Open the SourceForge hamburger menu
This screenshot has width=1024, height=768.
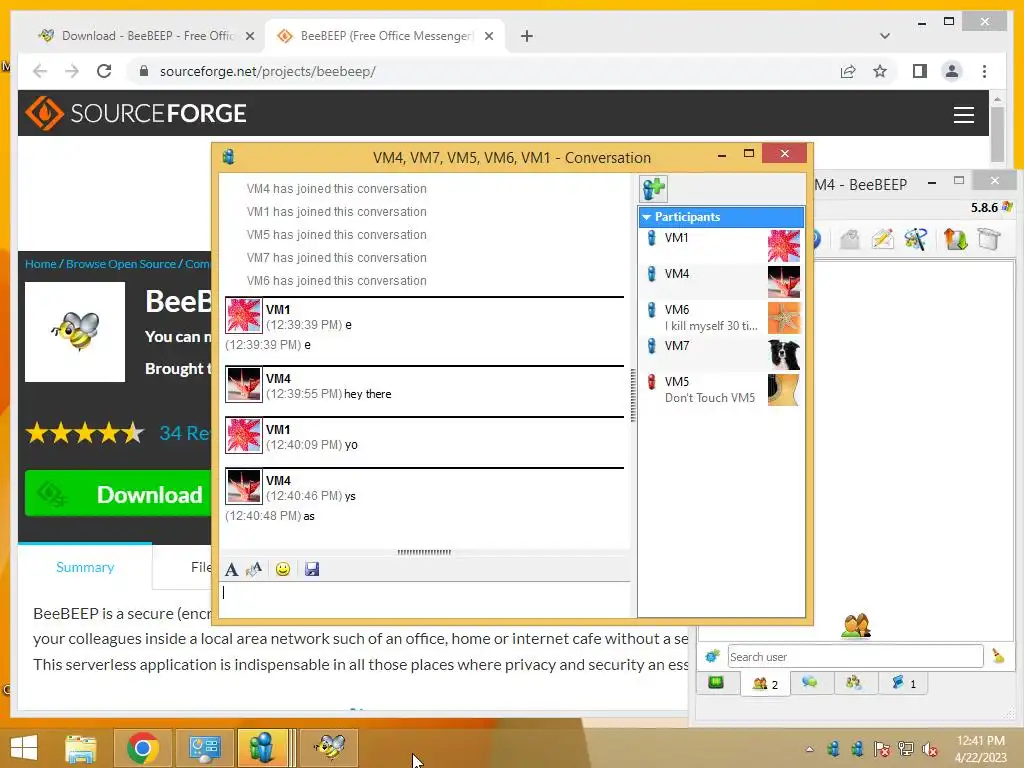964,115
